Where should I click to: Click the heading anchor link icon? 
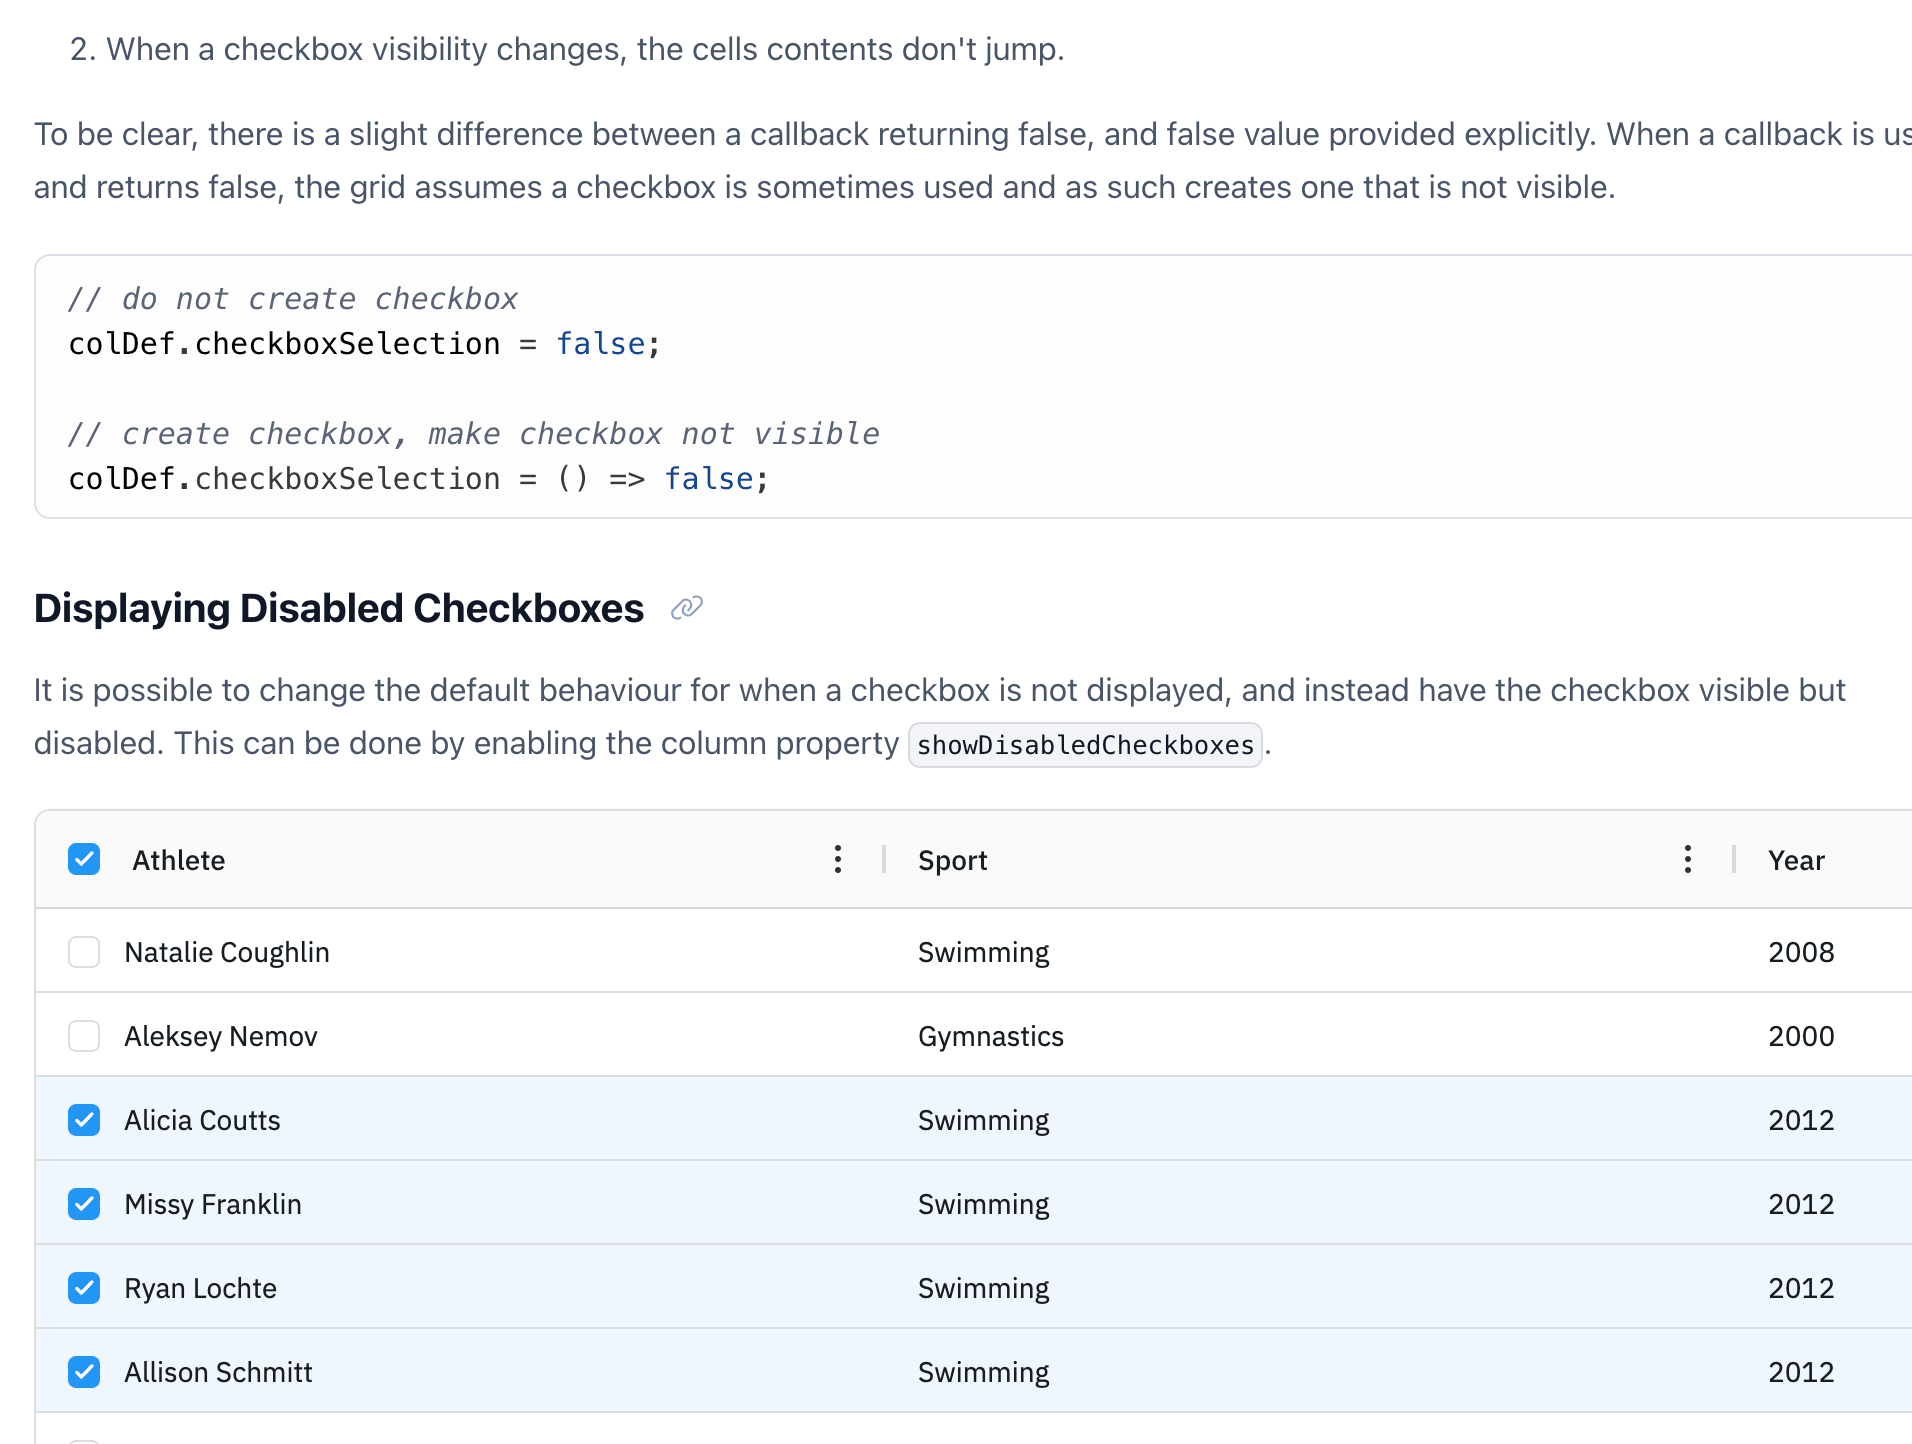coord(686,608)
